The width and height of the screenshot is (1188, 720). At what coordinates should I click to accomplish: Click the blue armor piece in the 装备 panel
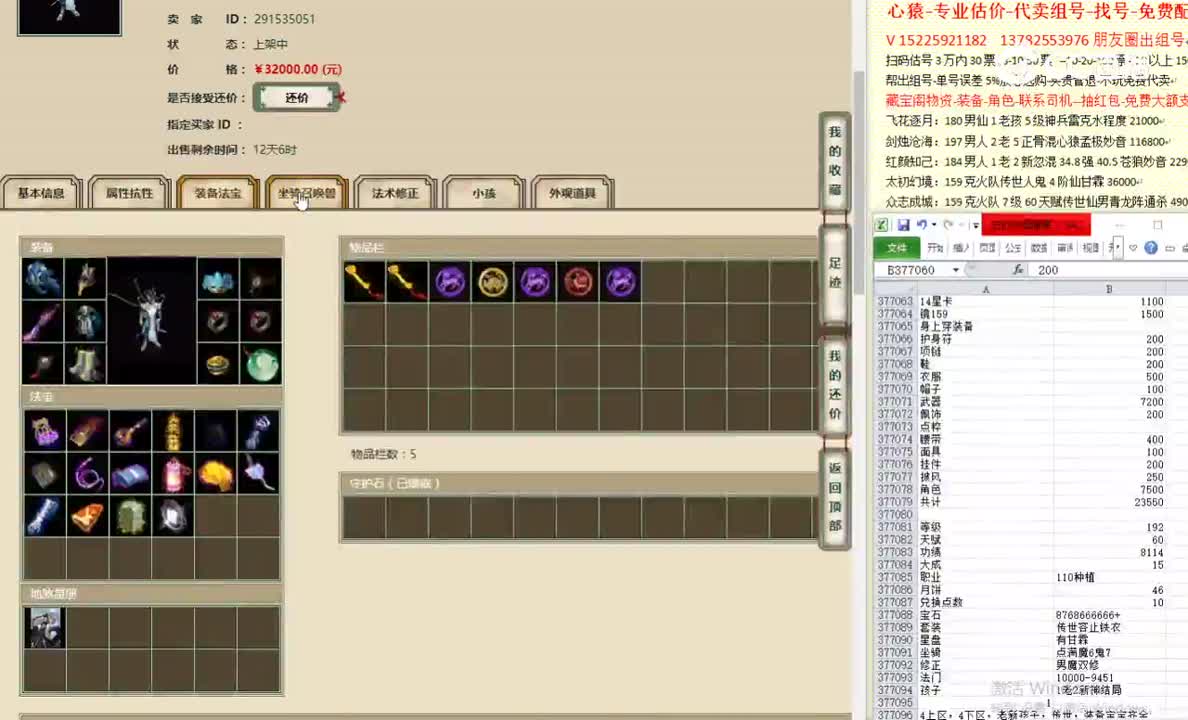tap(42, 278)
